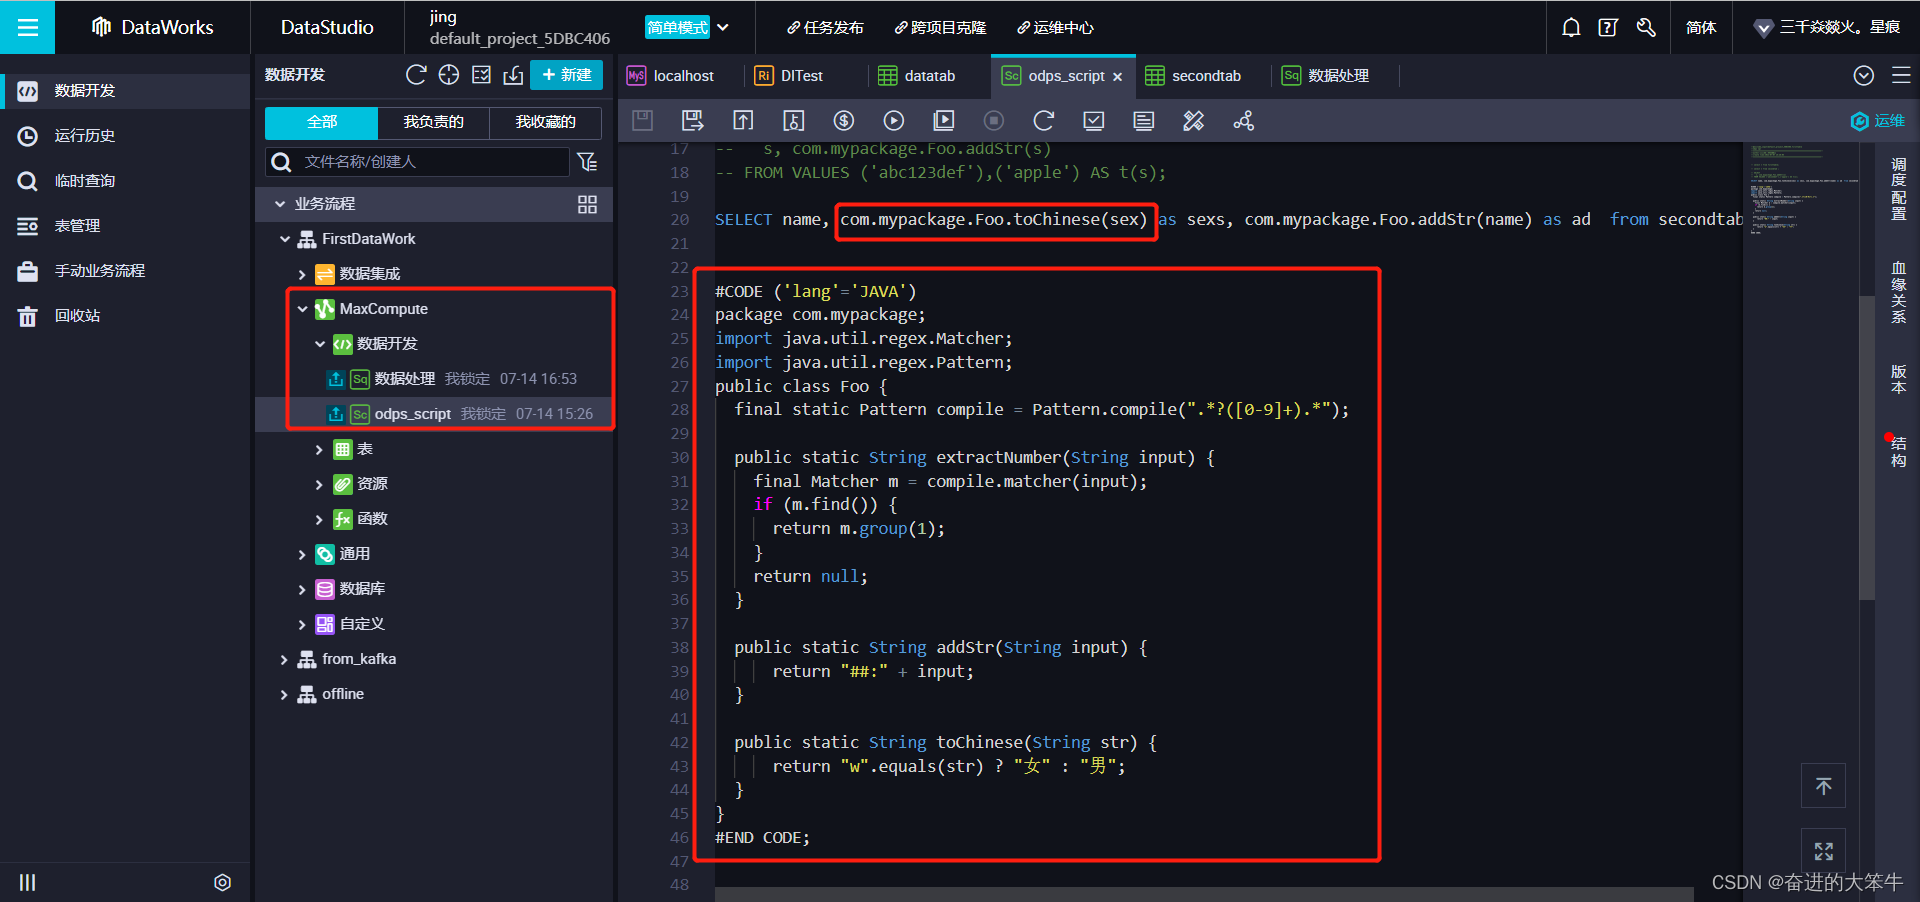Image resolution: width=1920 pixels, height=902 pixels.
Task: Click the submit upload icon in toolbar
Action: click(743, 121)
